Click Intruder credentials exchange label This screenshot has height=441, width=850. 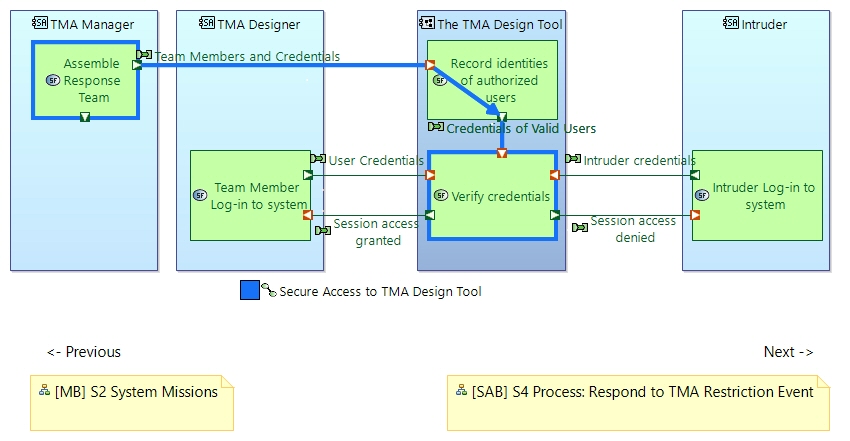point(640,160)
